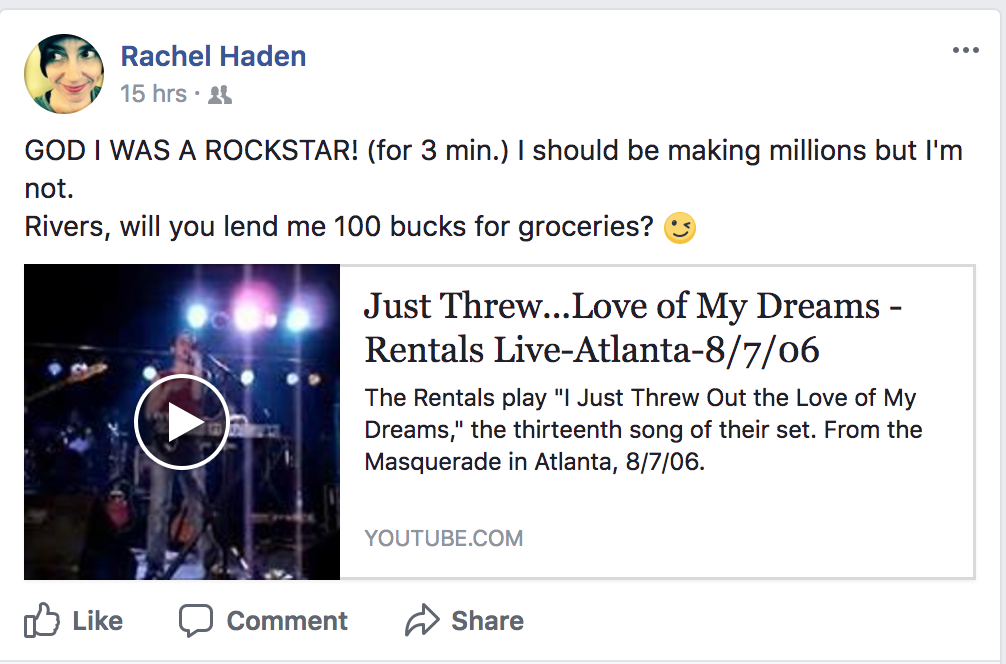This screenshot has height=664, width=1006.
Task: Click the thumbs-up Like icon
Action: point(42,620)
